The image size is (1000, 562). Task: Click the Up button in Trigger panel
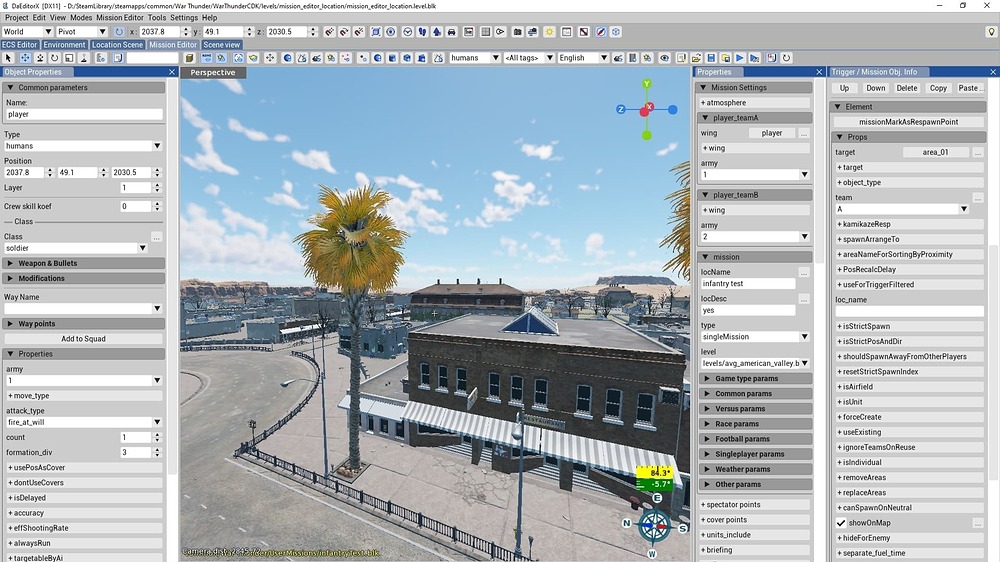844,88
